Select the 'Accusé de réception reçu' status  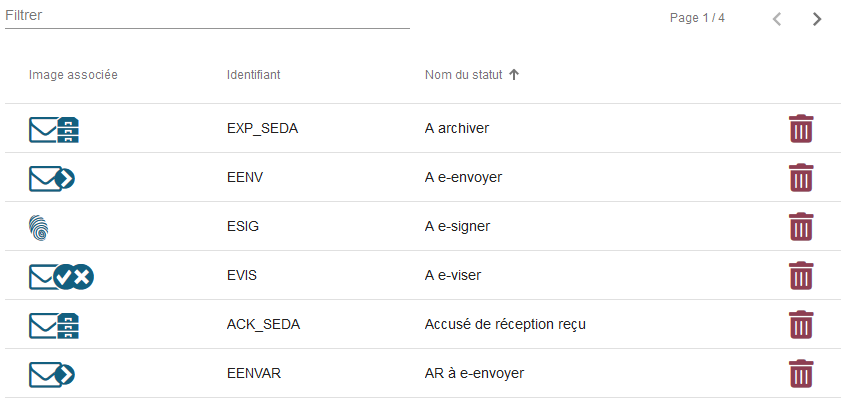click(504, 325)
